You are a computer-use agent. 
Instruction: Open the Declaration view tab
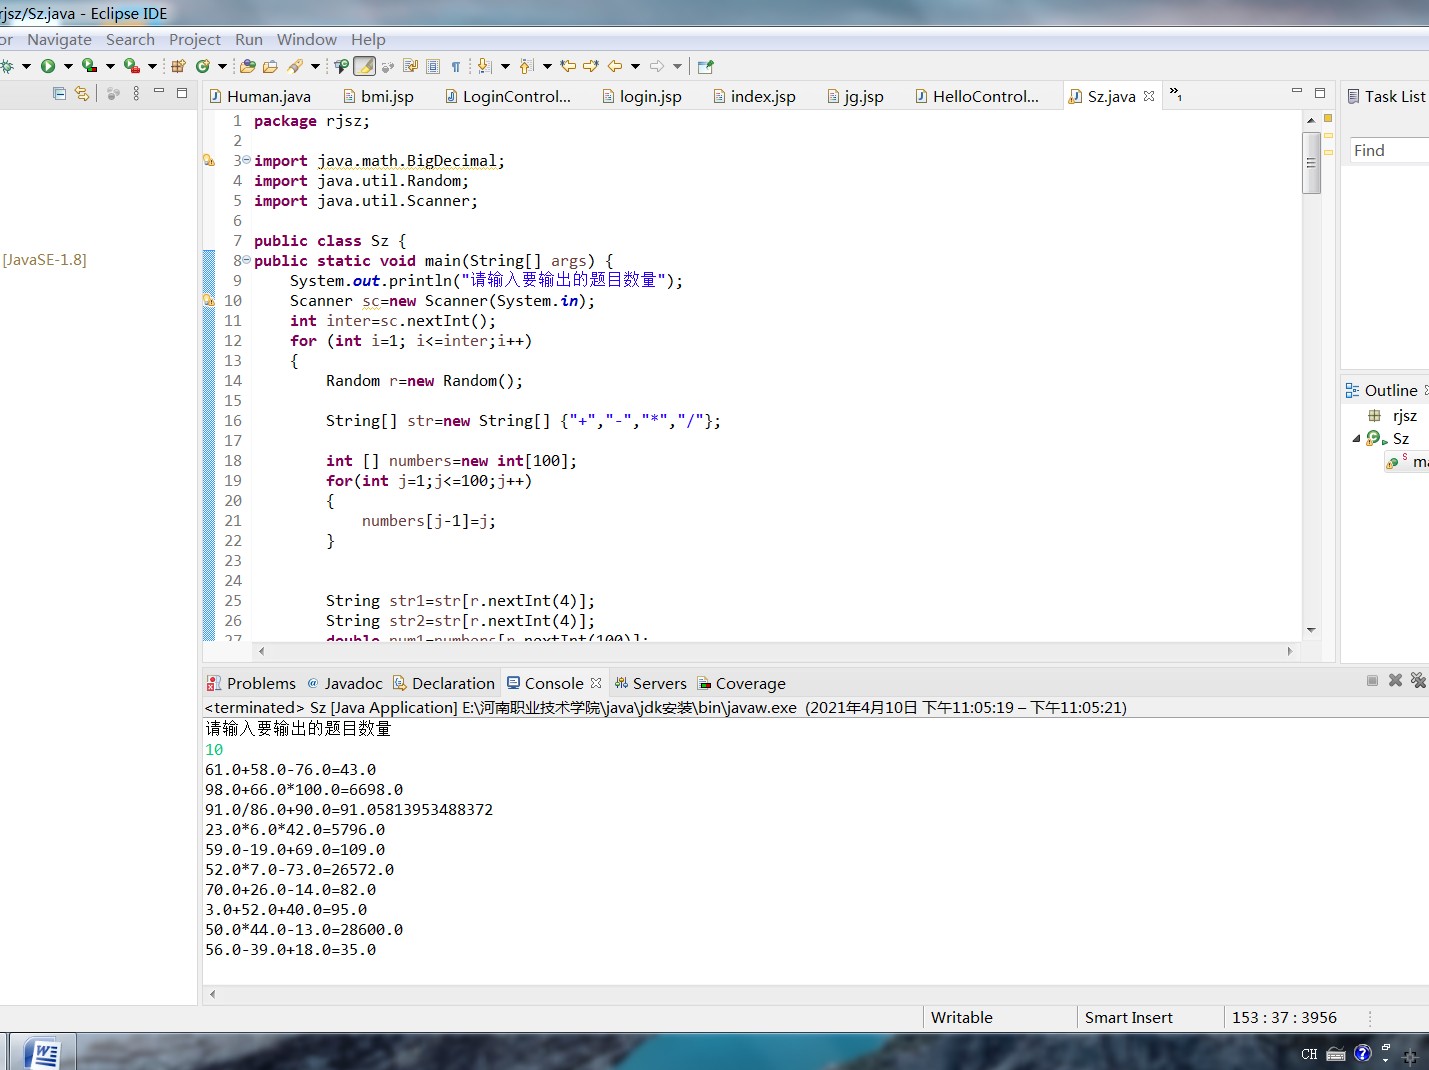point(444,684)
